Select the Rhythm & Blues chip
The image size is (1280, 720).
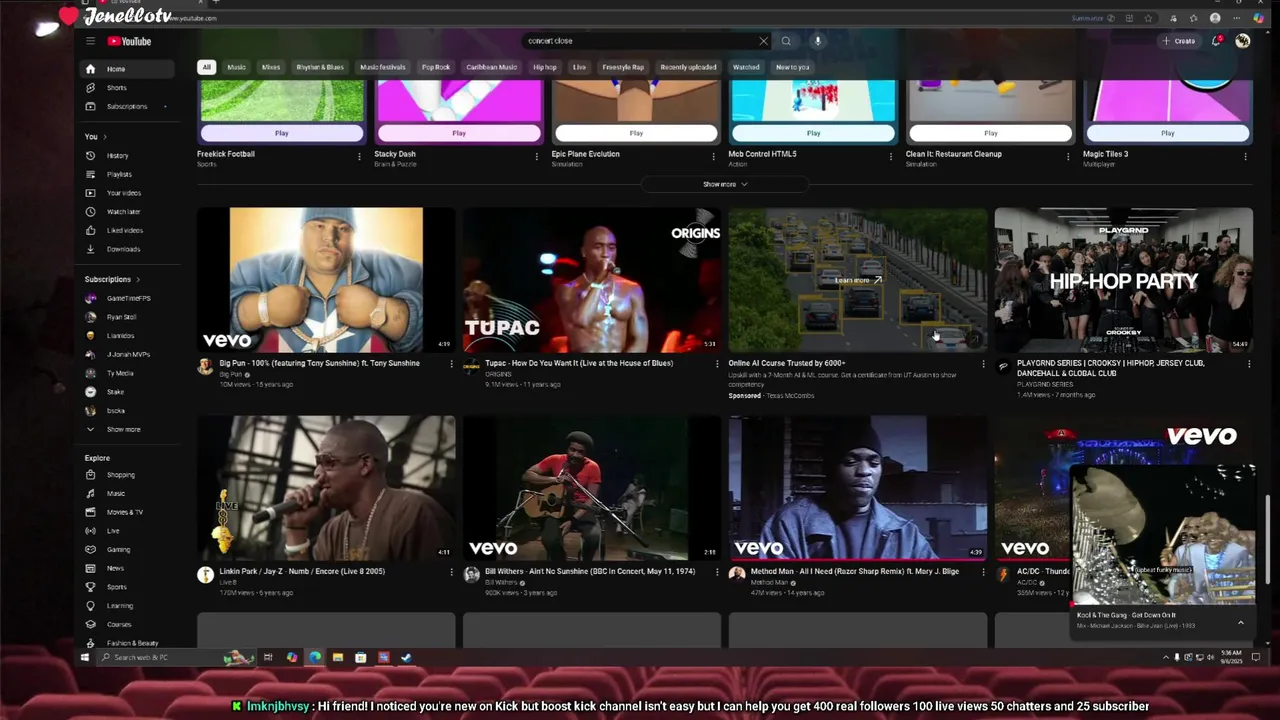(x=320, y=67)
